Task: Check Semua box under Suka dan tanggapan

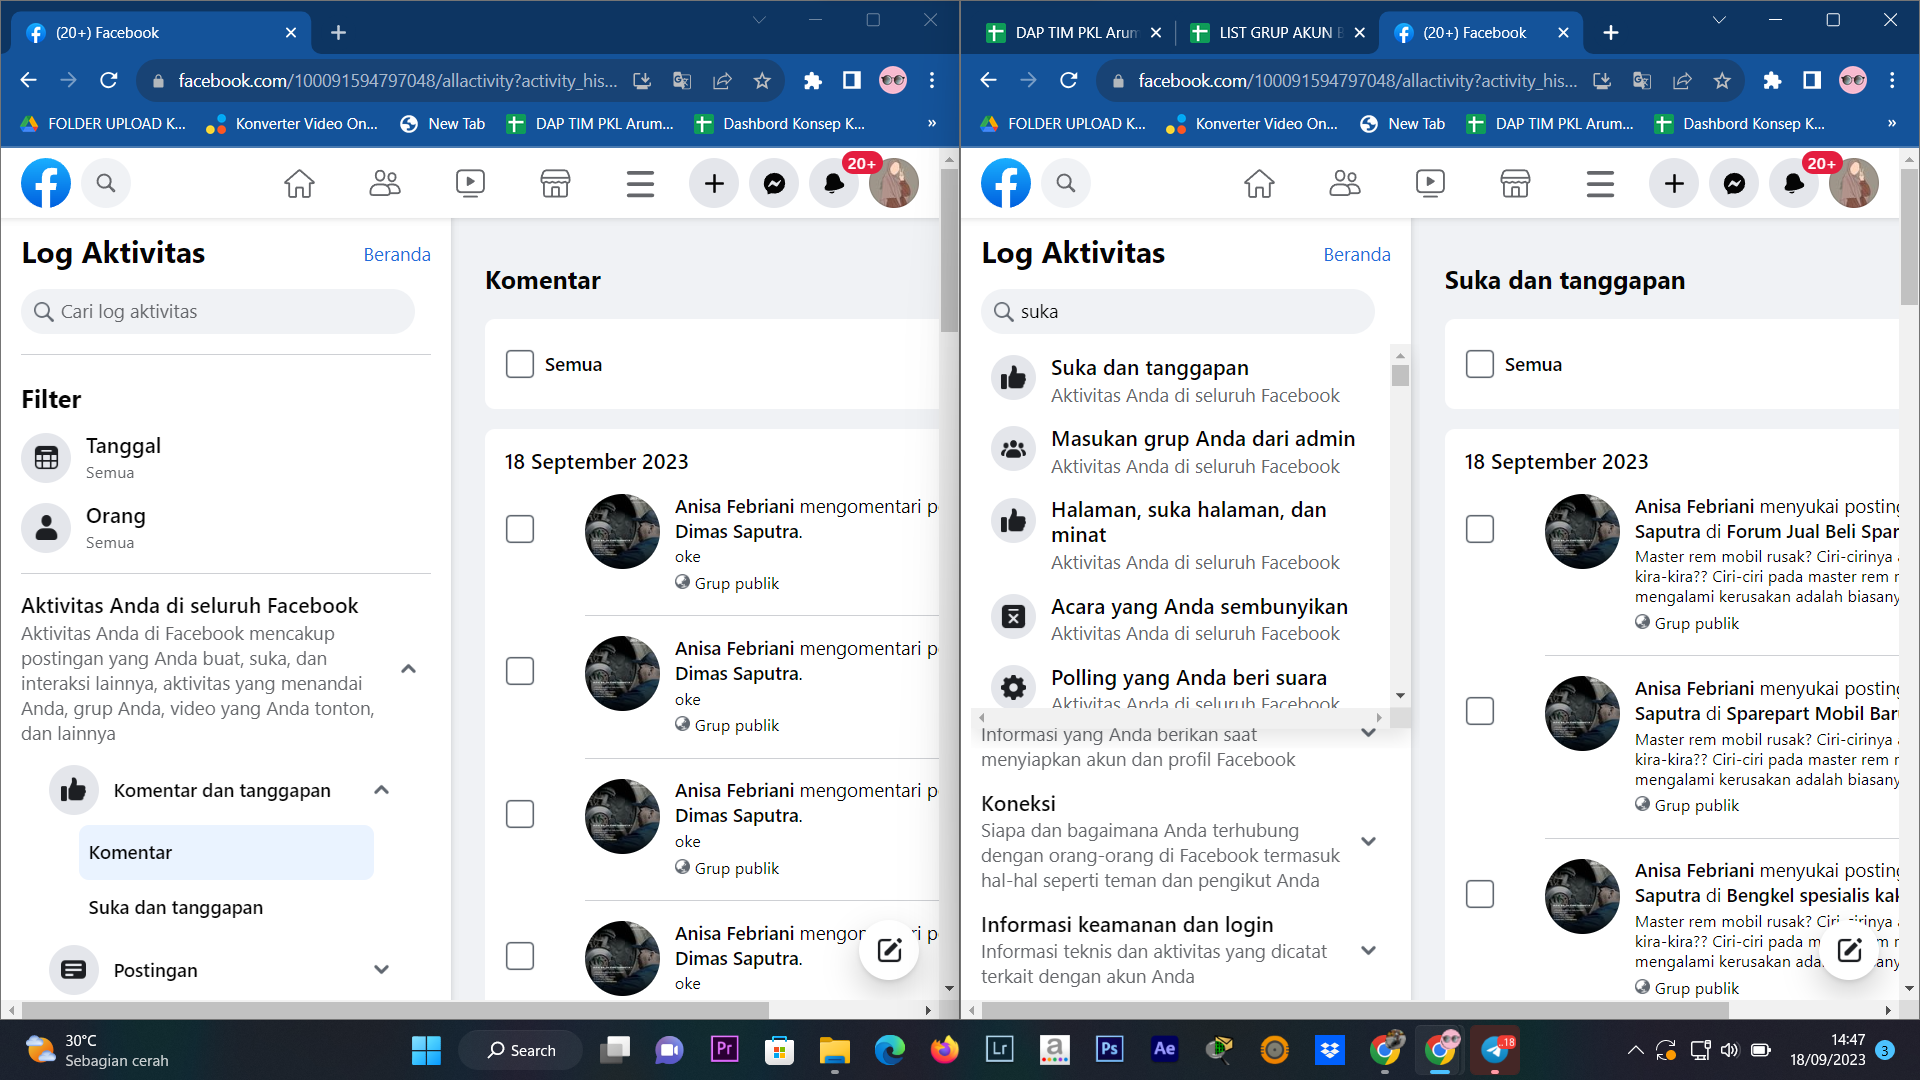Action: [x=1480, y=364]
